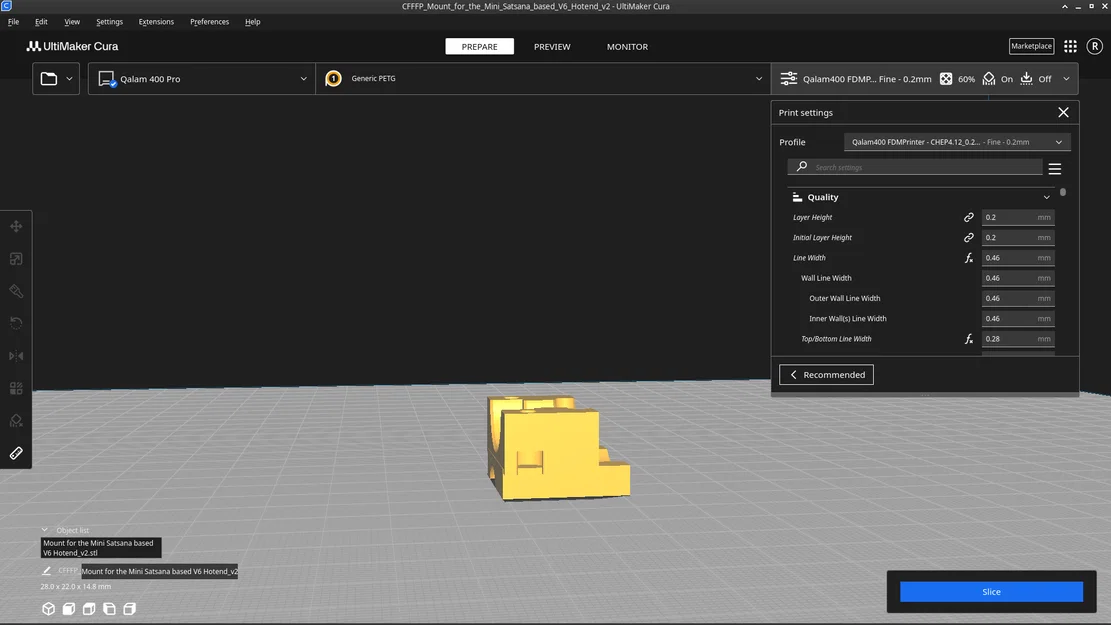Click the Top/Bottom Line Width value field
The width and height of the screenshot is (1111, 625).
[x=1017, y=339]
